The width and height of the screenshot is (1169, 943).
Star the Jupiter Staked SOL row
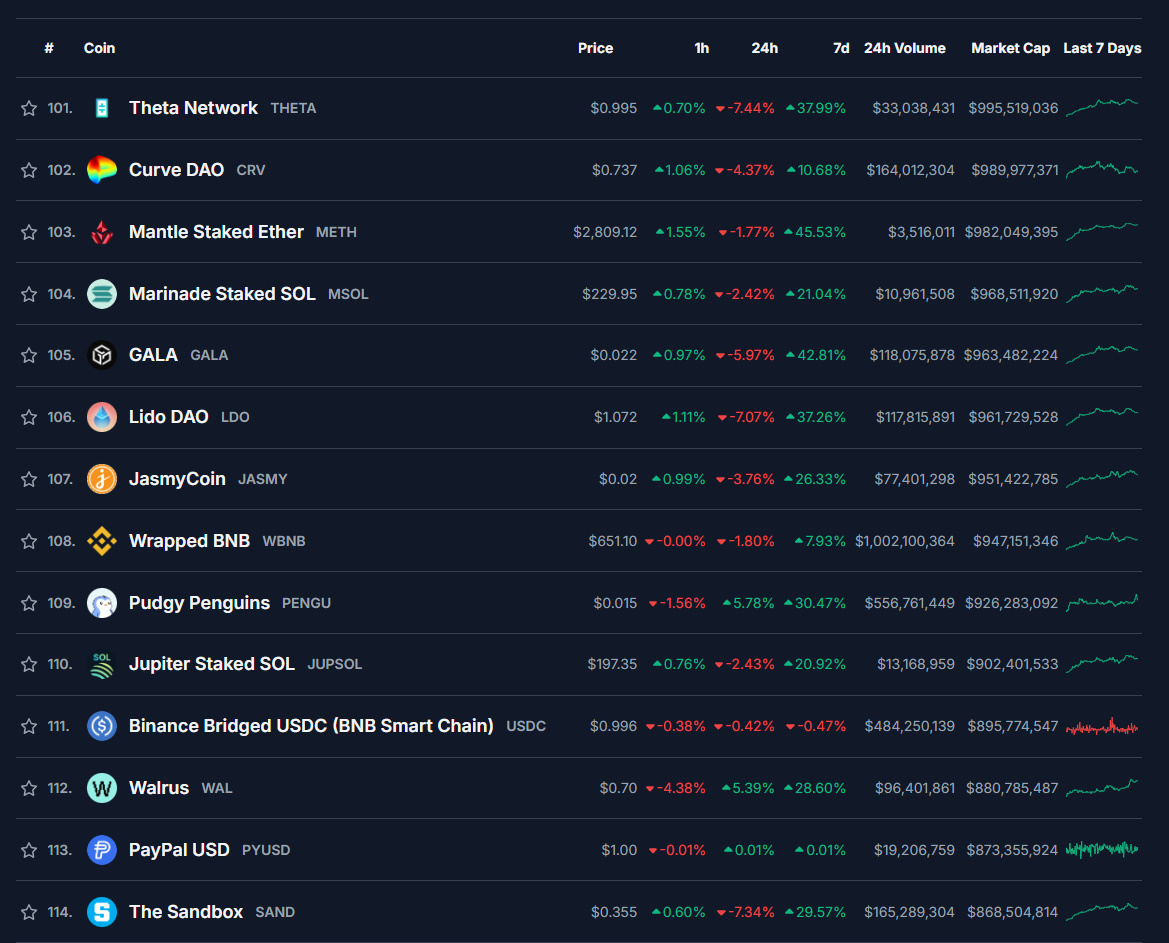click(29, 664)
